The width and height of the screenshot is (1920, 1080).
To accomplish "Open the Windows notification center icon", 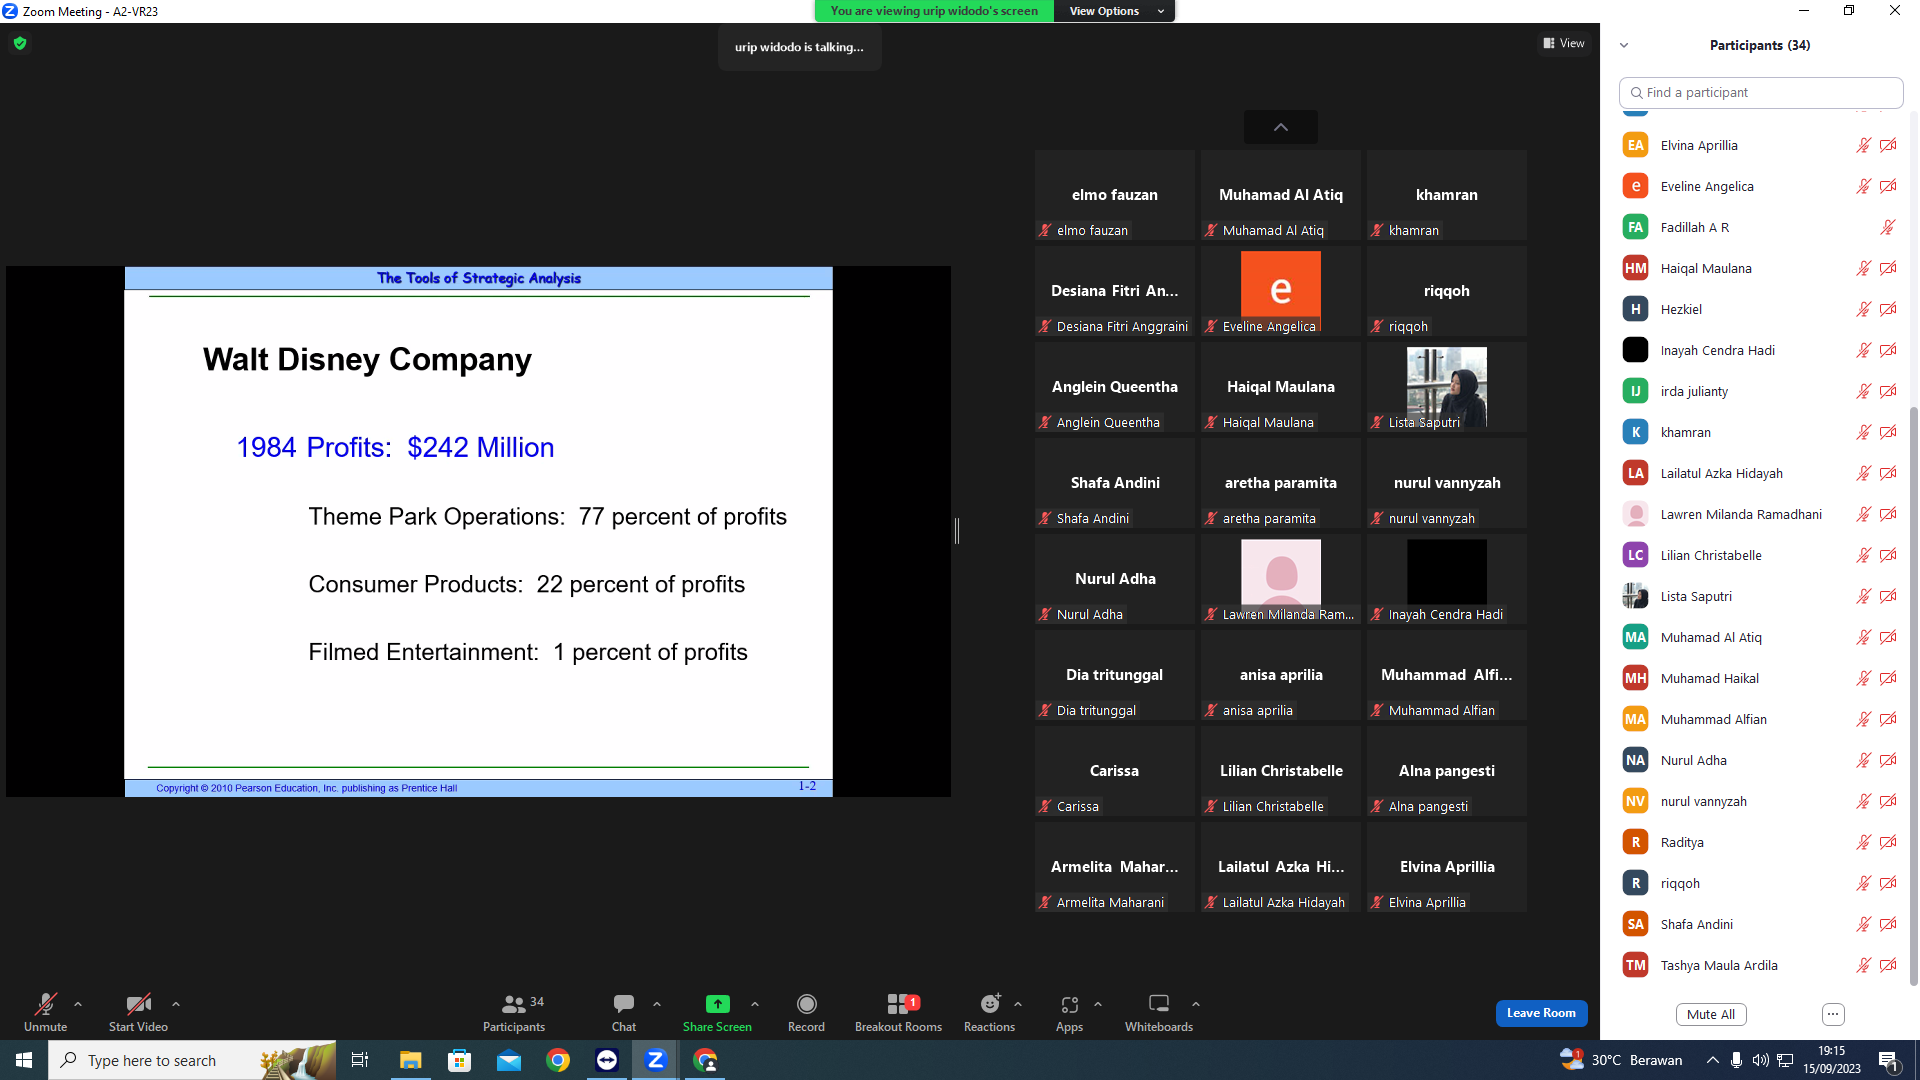I will (x=1889, y=1060).
